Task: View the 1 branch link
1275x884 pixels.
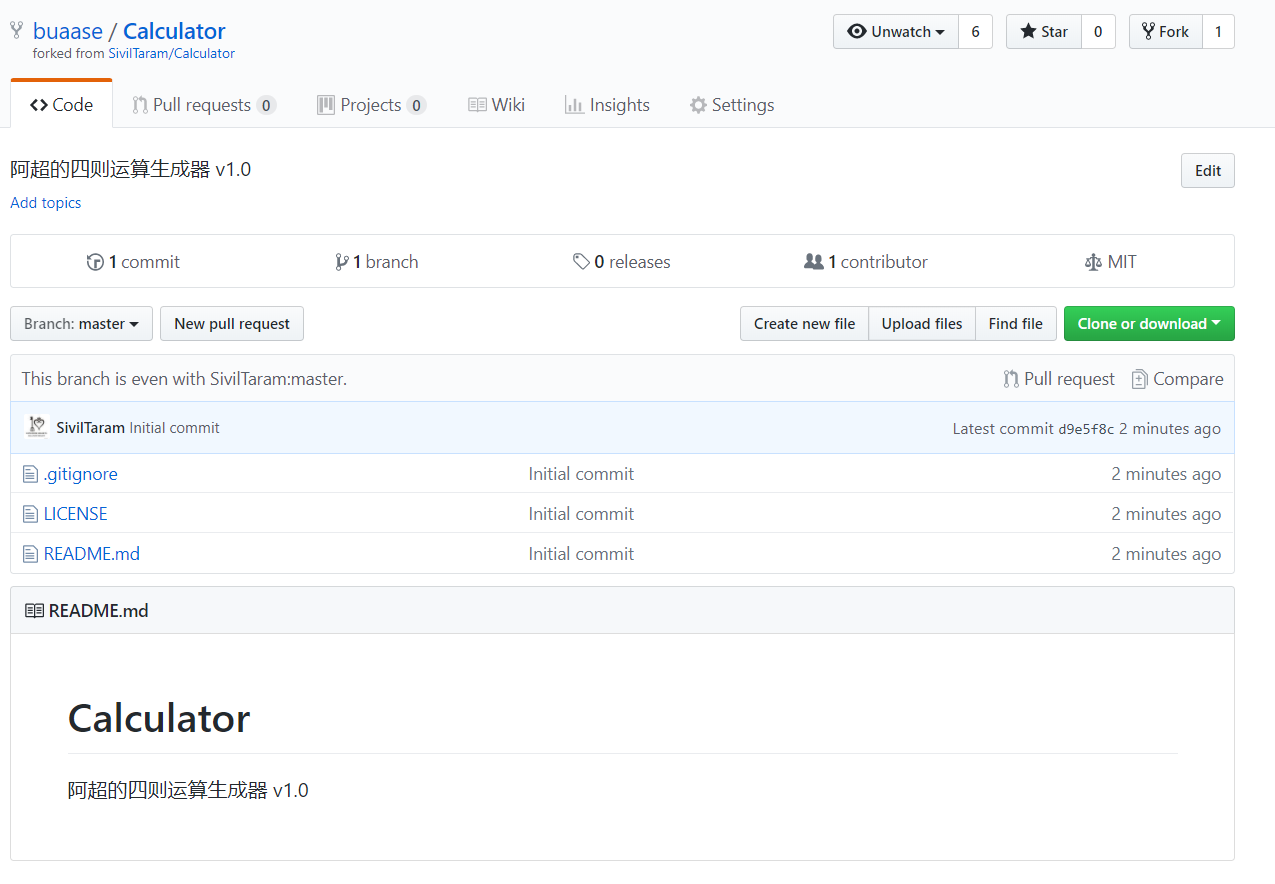Action: coord(377,262)
